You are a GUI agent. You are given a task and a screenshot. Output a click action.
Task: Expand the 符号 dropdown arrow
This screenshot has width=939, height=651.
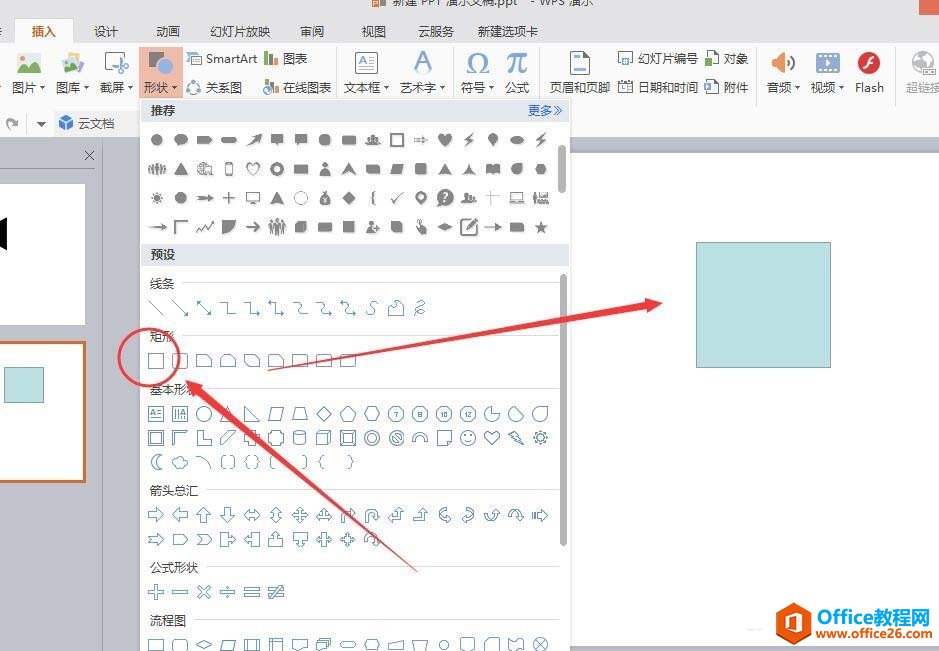click(x=491, y=88)
